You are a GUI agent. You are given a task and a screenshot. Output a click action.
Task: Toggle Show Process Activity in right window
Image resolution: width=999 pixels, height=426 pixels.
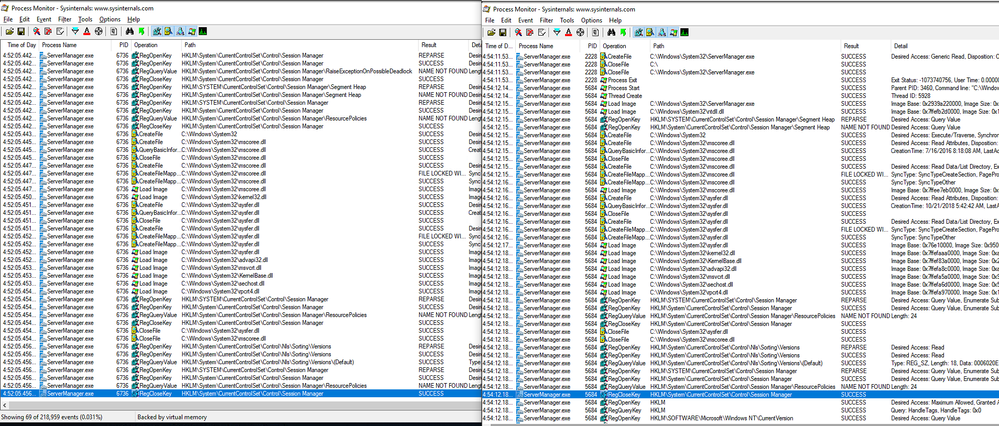[673, 31]
